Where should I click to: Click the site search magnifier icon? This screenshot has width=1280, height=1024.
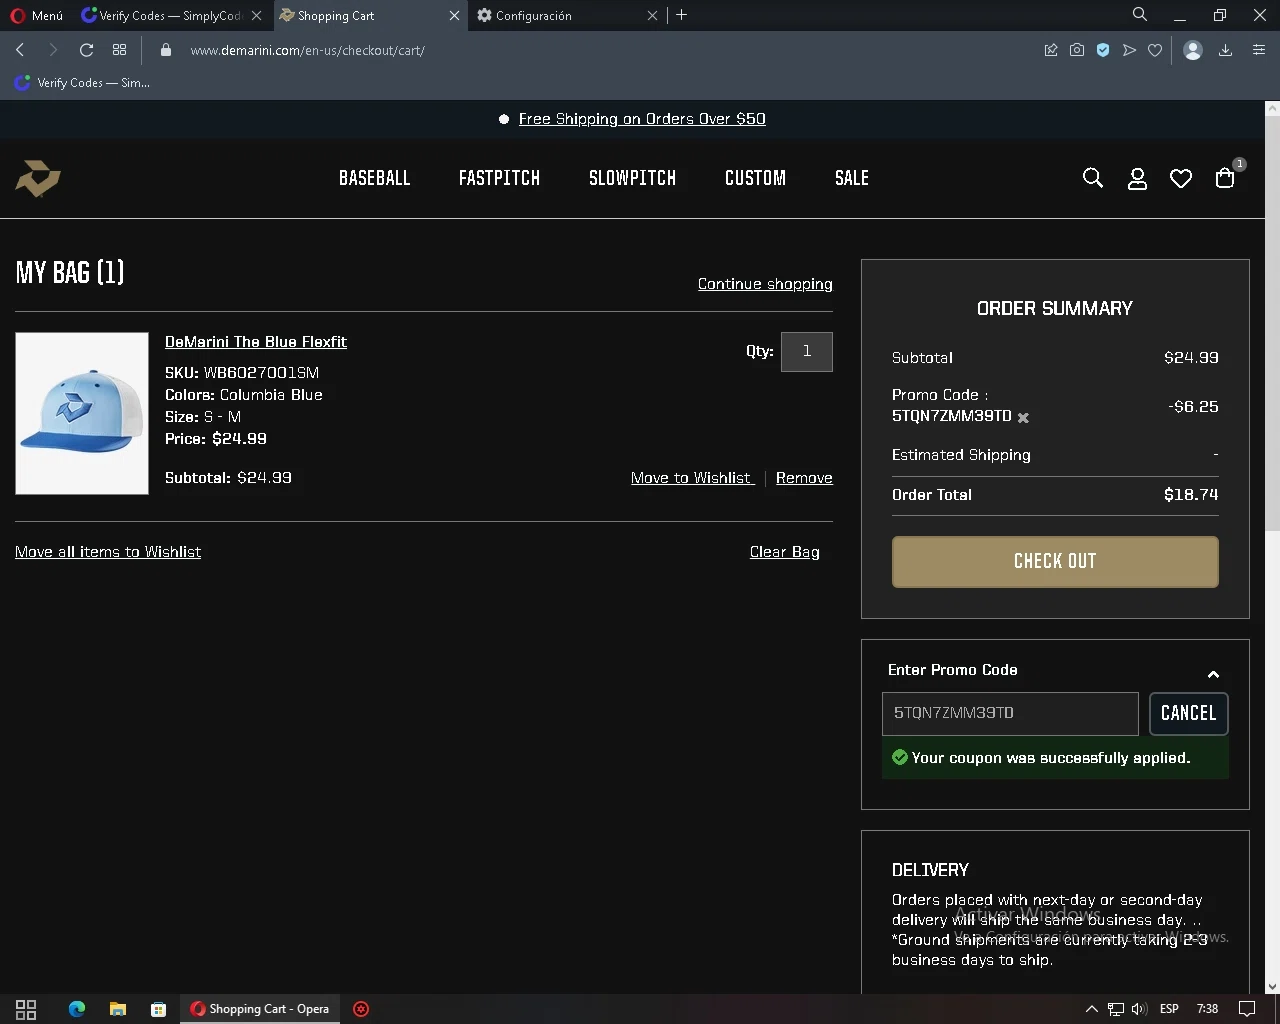click(1093, 178)
